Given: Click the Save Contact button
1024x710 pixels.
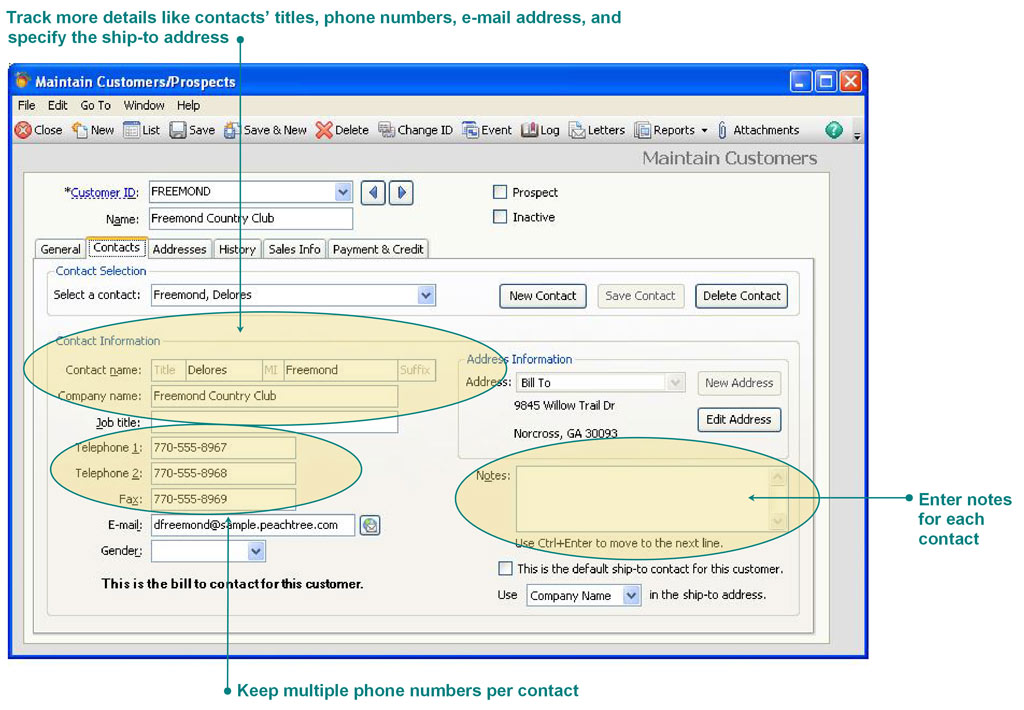Looking at the screenshot, I should click(640, 296).
